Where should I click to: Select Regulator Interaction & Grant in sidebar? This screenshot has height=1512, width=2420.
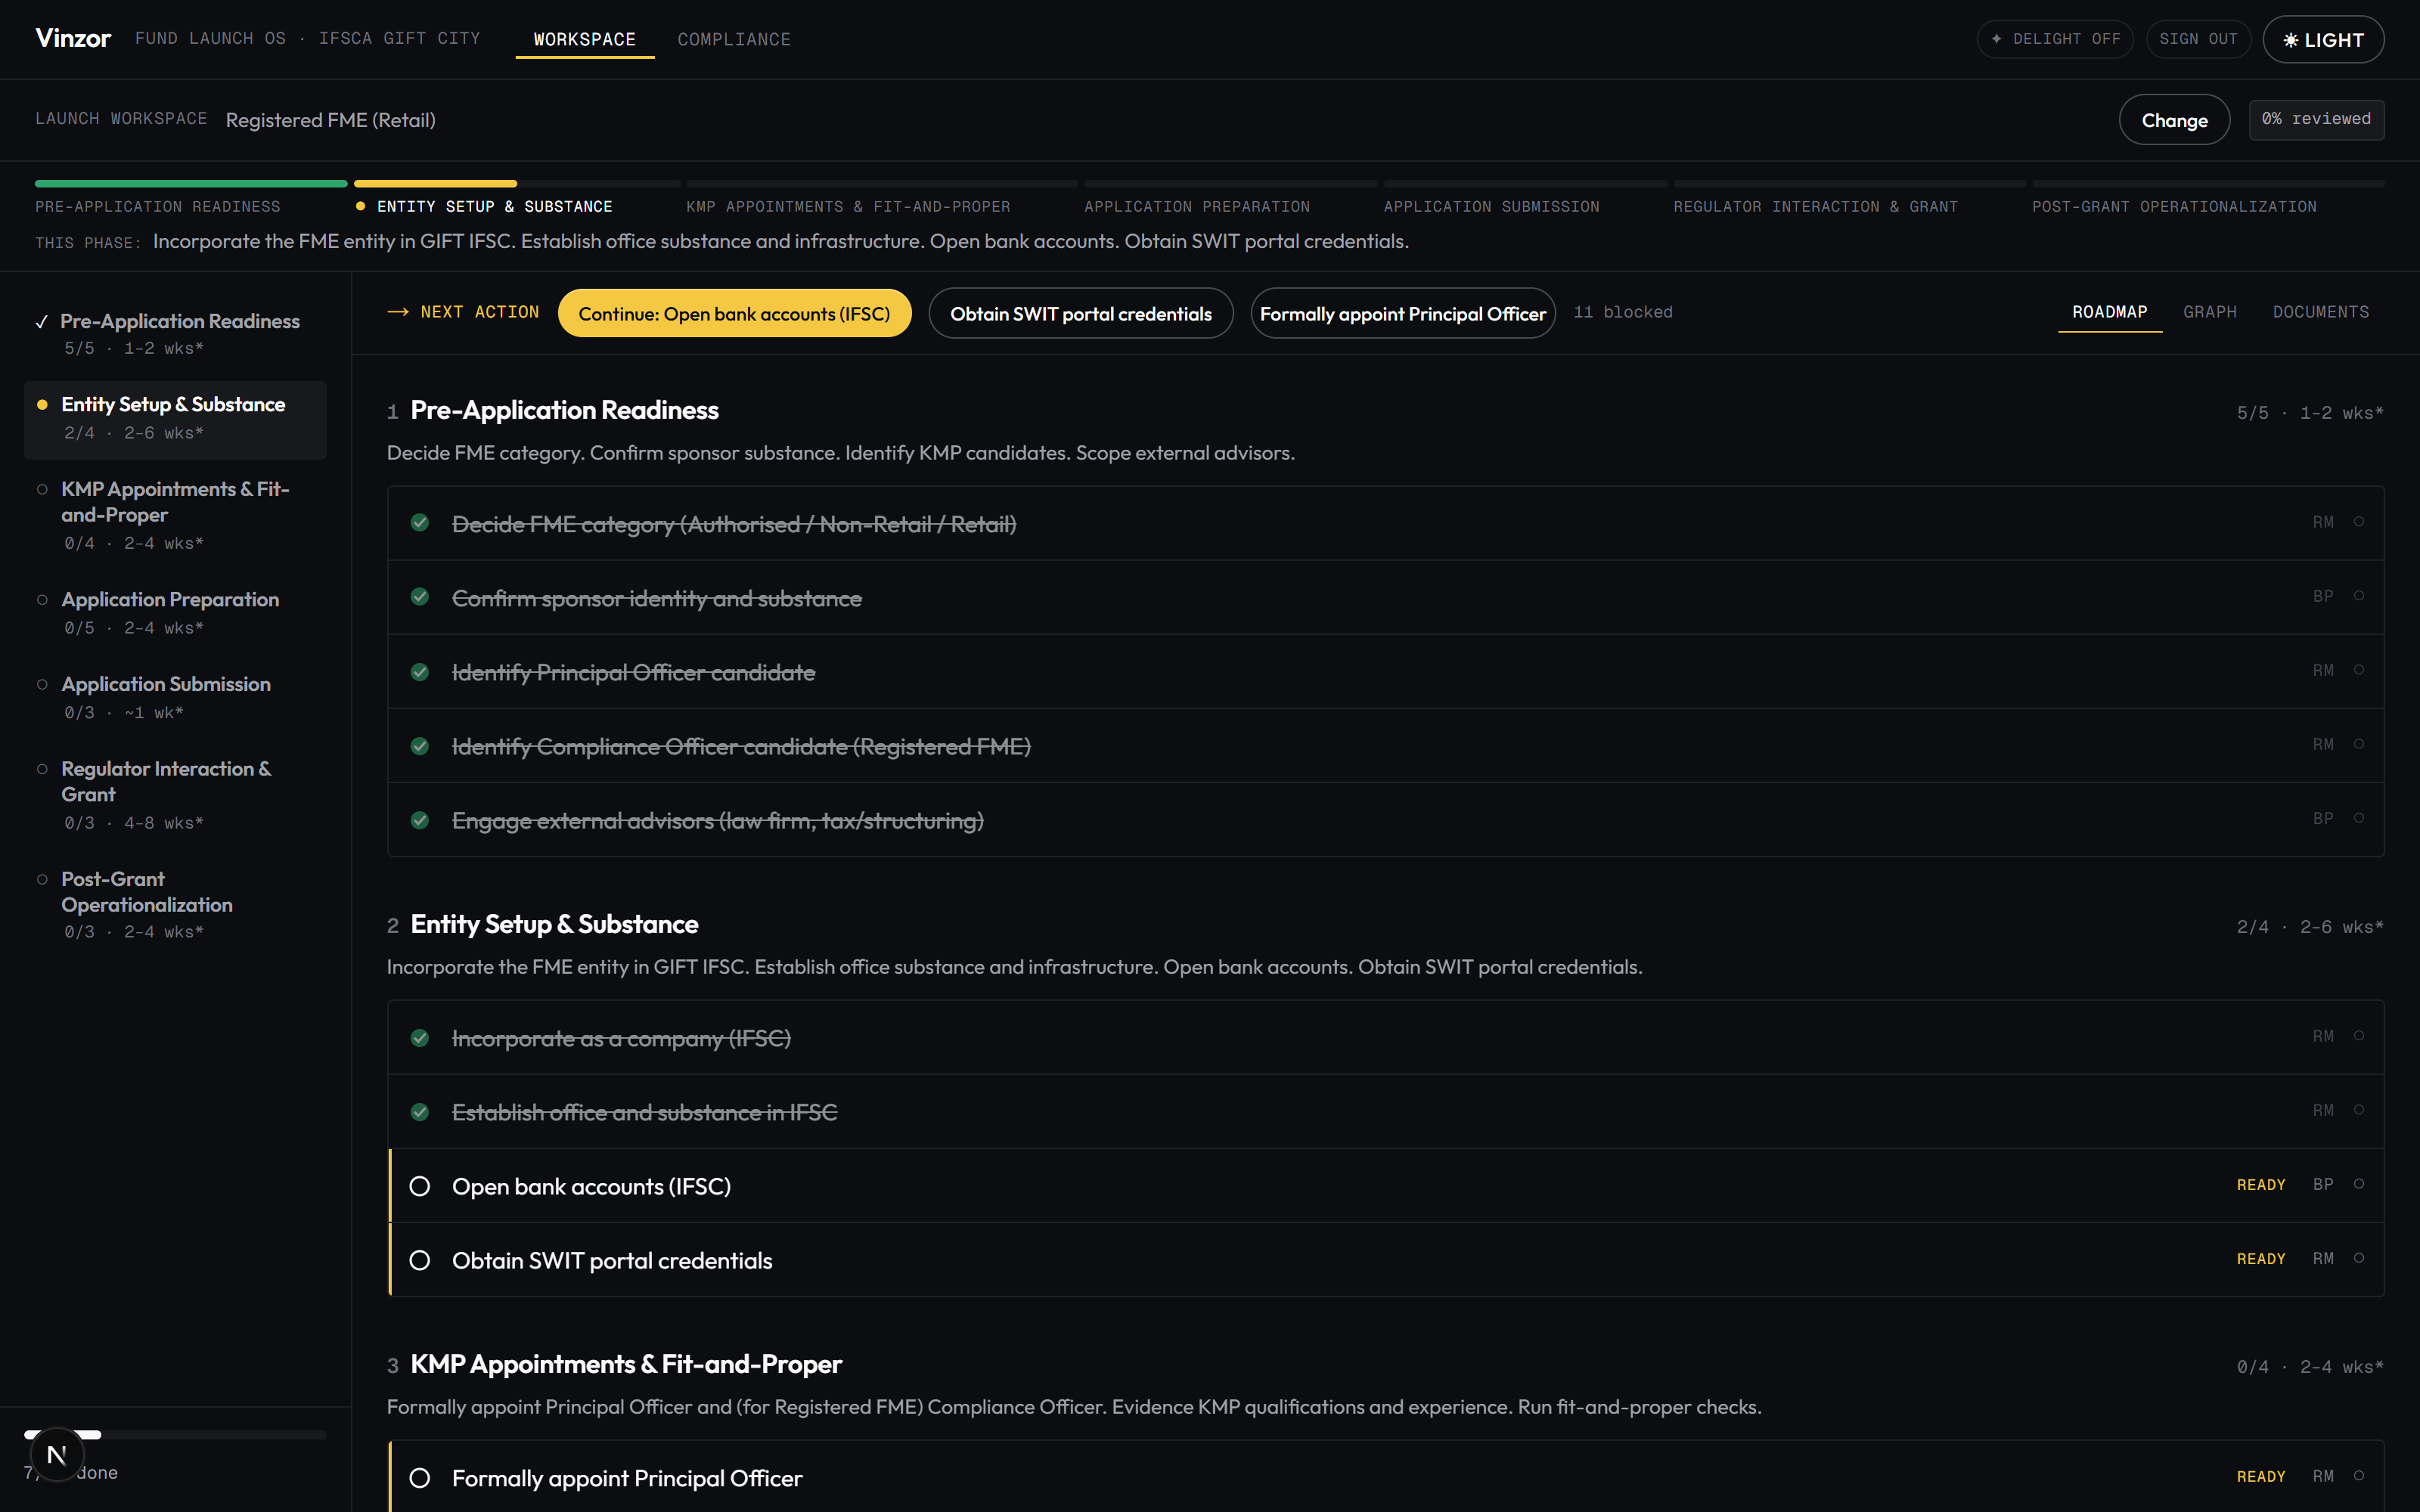tap(175, 795)
